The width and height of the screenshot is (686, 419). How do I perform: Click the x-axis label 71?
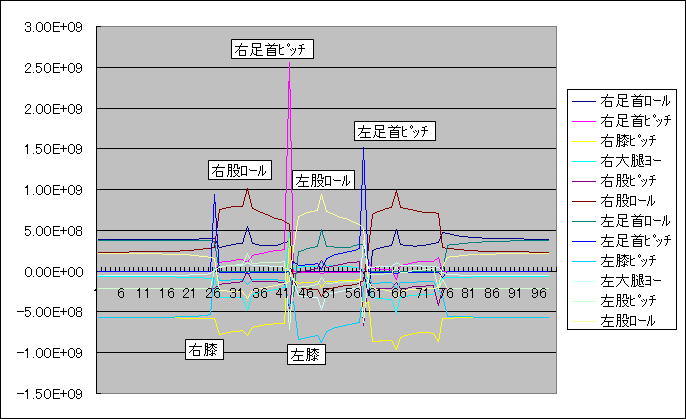[x=423, y=293]
